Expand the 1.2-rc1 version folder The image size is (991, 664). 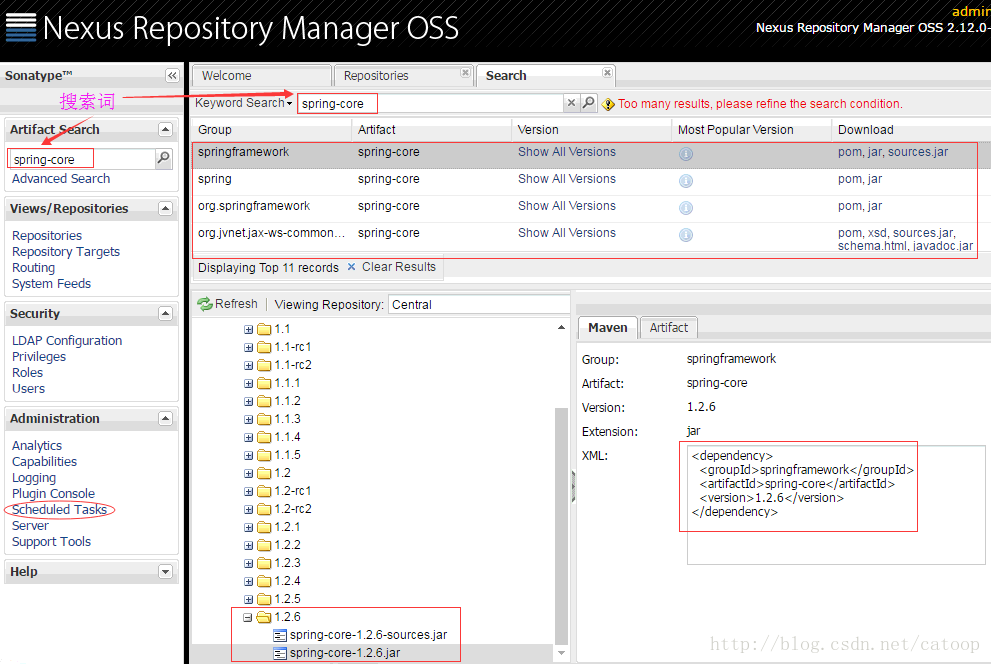pyautogui.click(x=248, y=492)
